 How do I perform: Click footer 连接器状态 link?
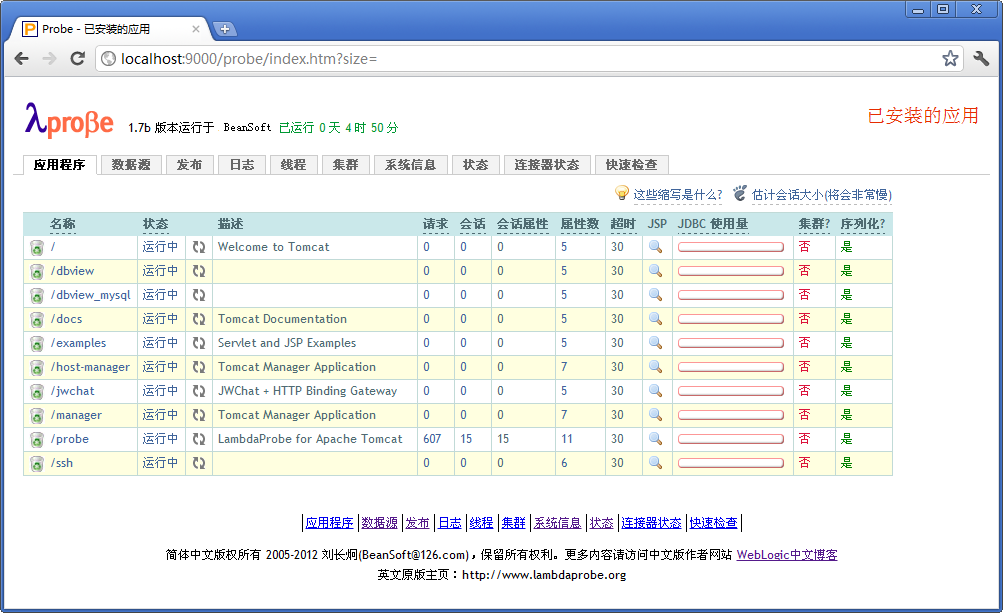click(x=651, y=523)
